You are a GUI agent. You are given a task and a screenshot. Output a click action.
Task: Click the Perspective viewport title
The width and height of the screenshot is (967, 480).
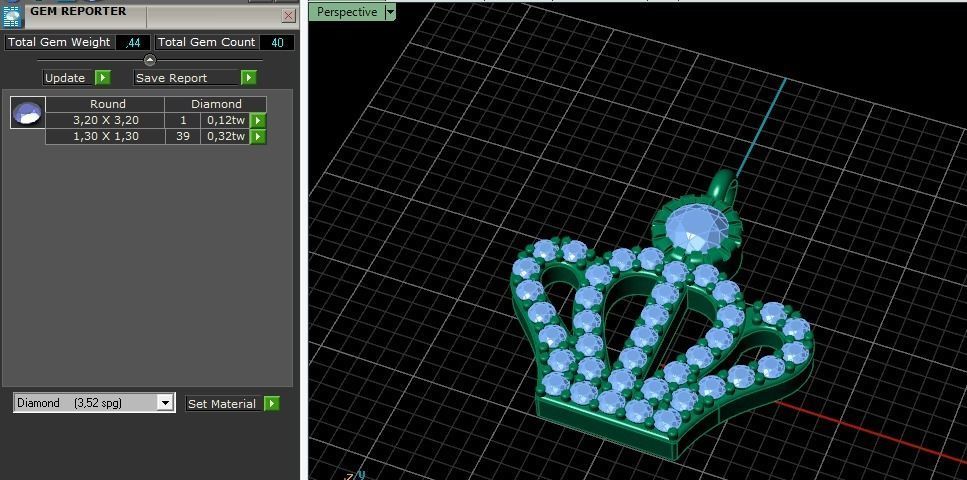point(347,12)
